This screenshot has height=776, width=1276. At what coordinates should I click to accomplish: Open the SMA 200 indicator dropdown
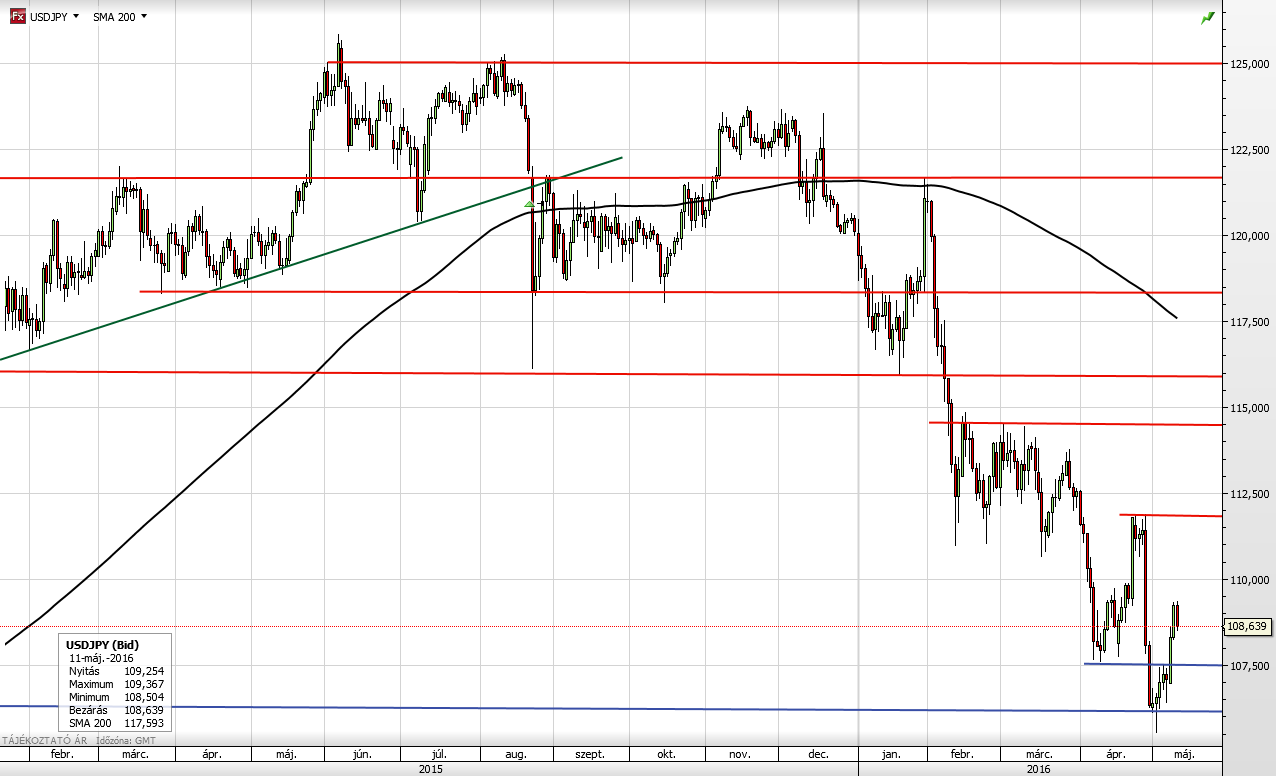(120, 17)
